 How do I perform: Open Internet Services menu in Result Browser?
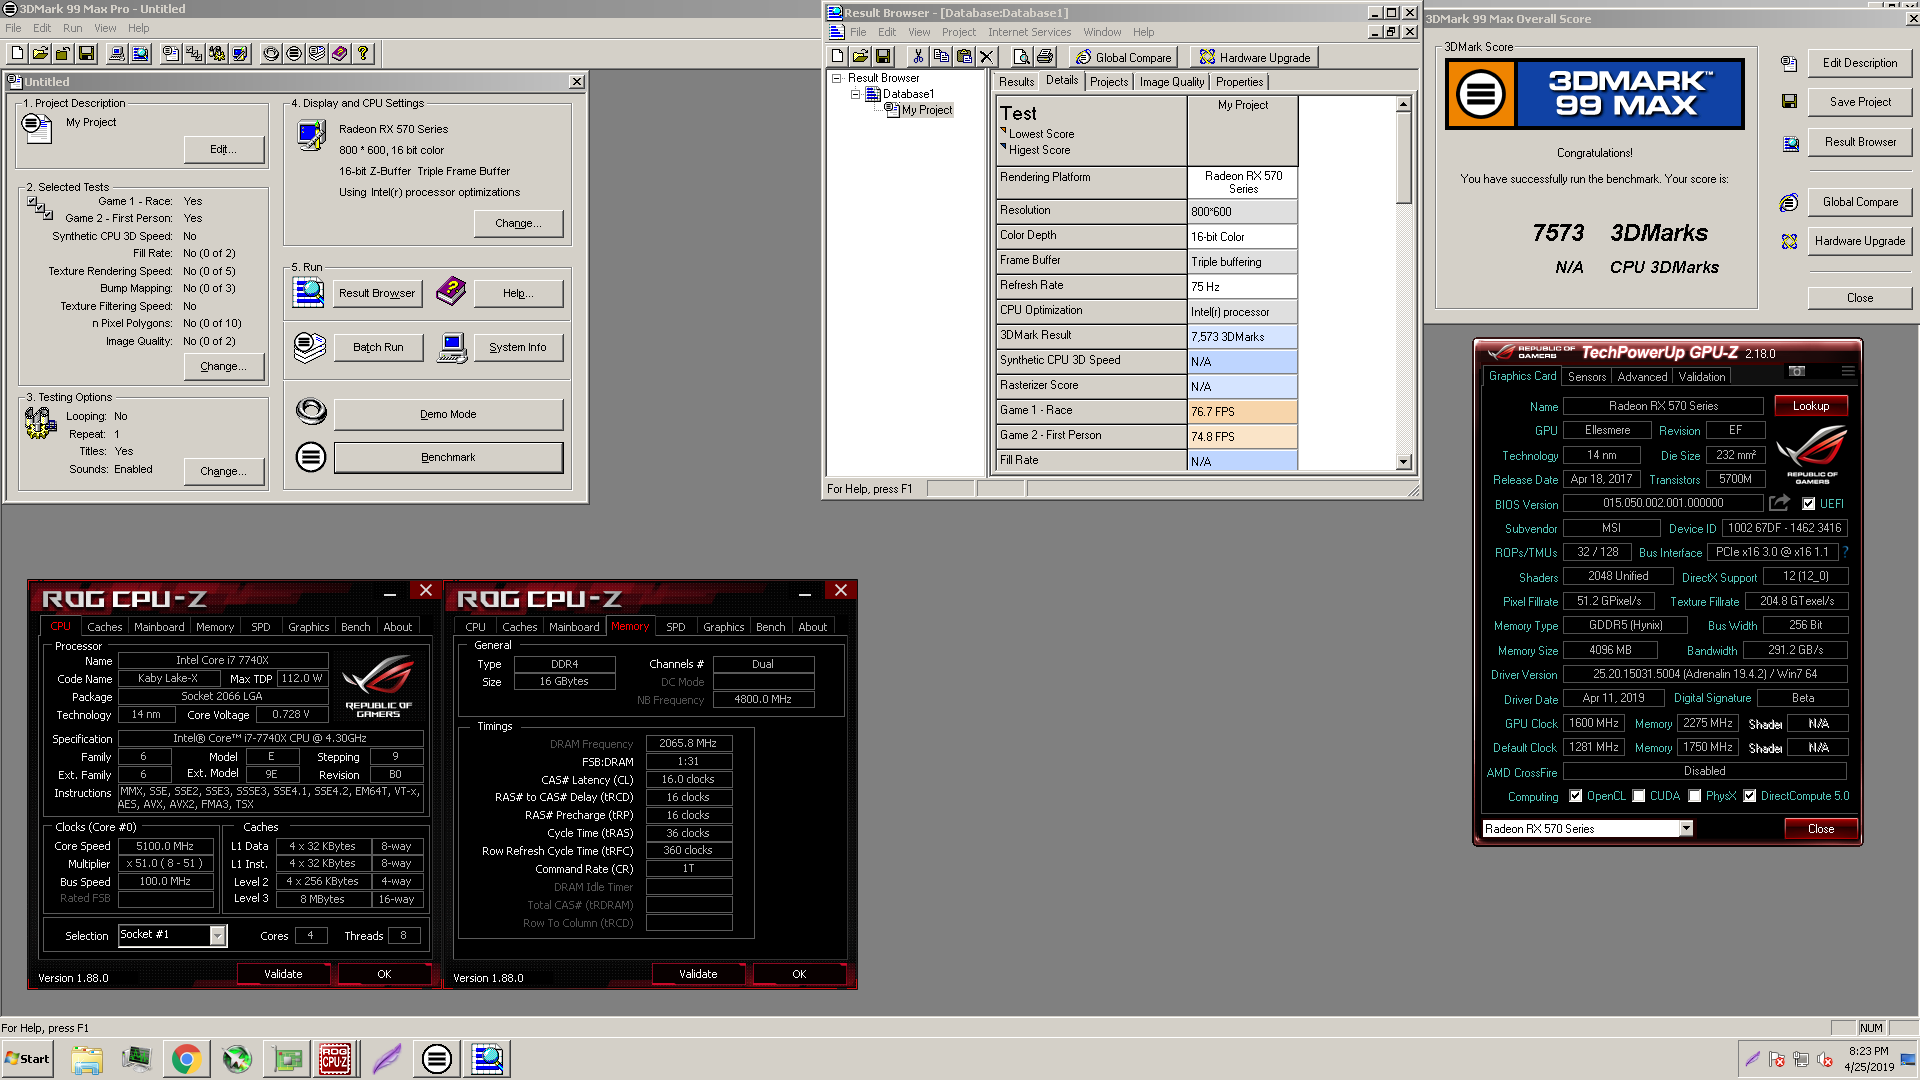pos(1029,32)
